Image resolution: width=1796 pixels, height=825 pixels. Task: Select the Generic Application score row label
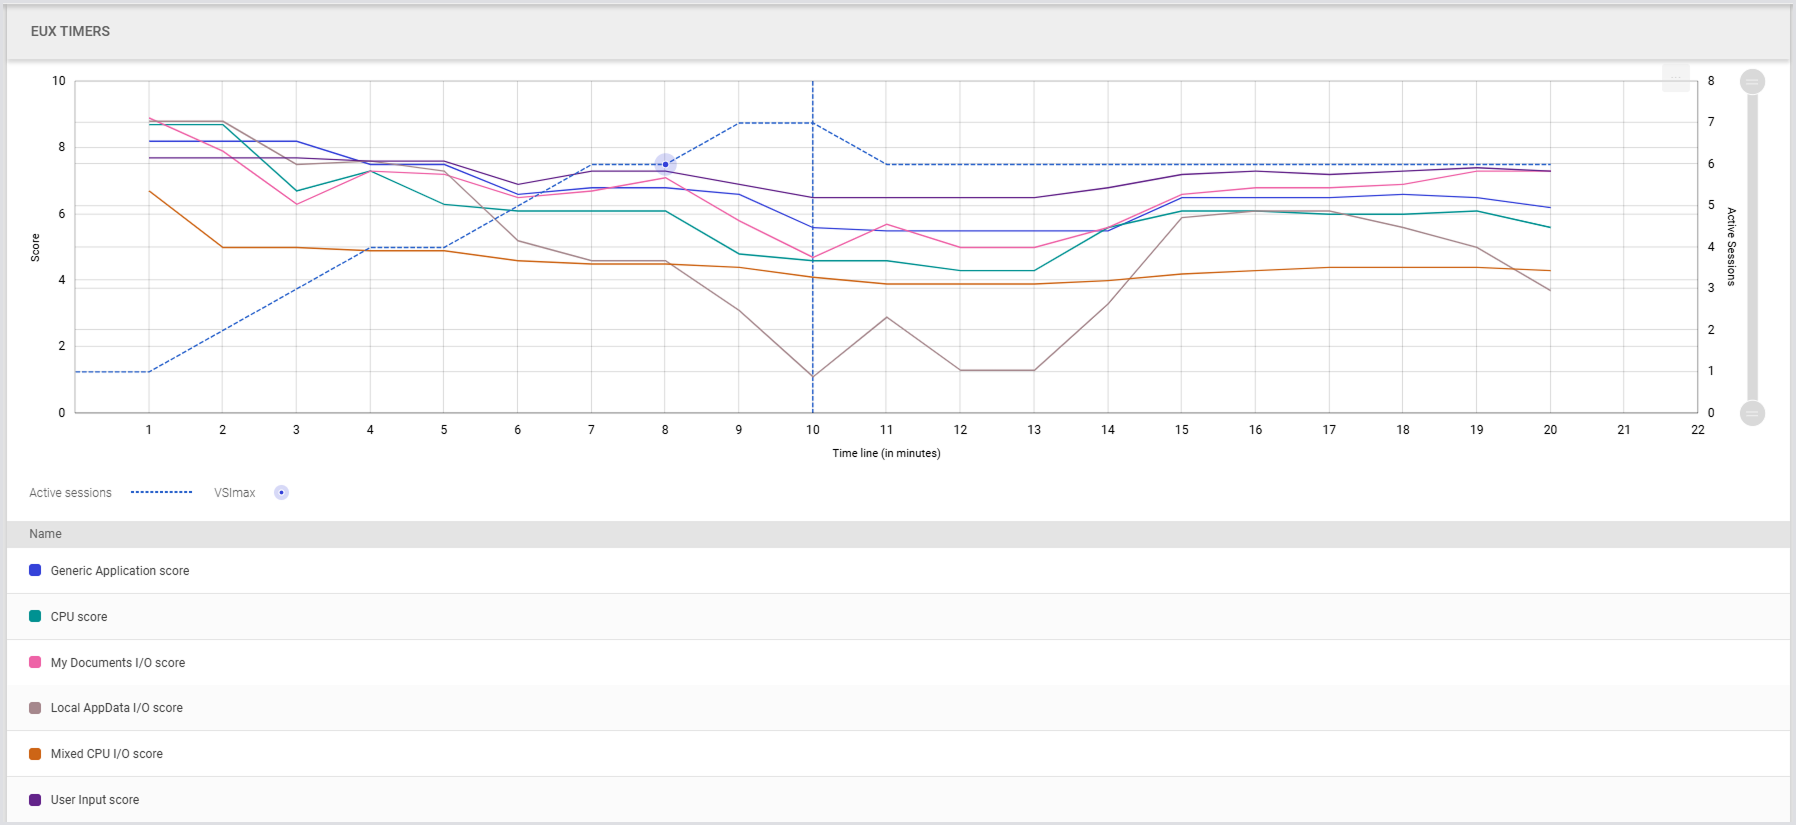pyautogui.click(x=120, y=571)
